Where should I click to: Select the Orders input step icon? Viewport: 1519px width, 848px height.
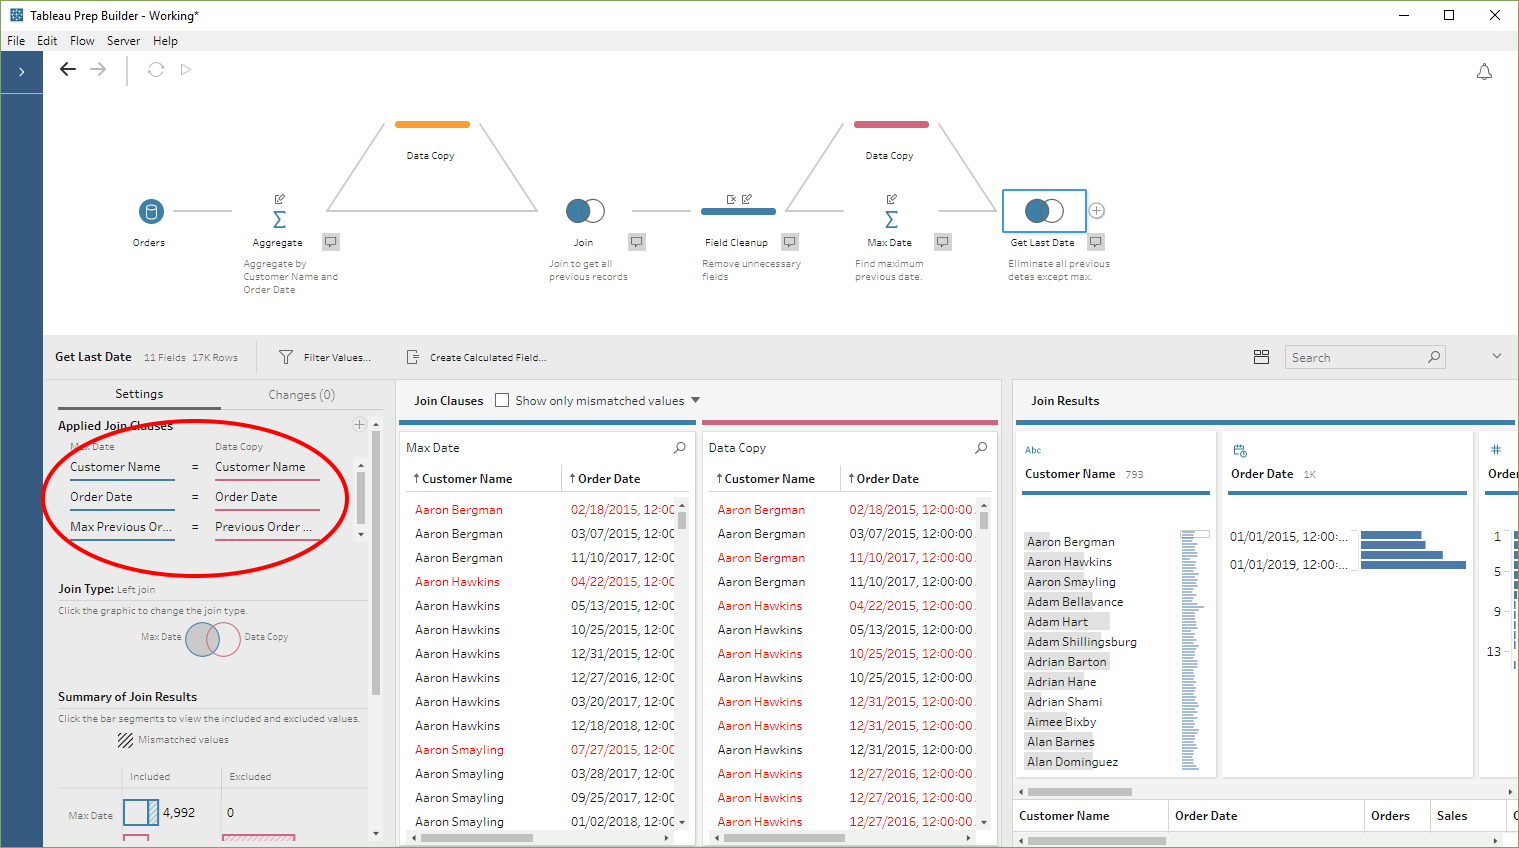coord(151,211)
